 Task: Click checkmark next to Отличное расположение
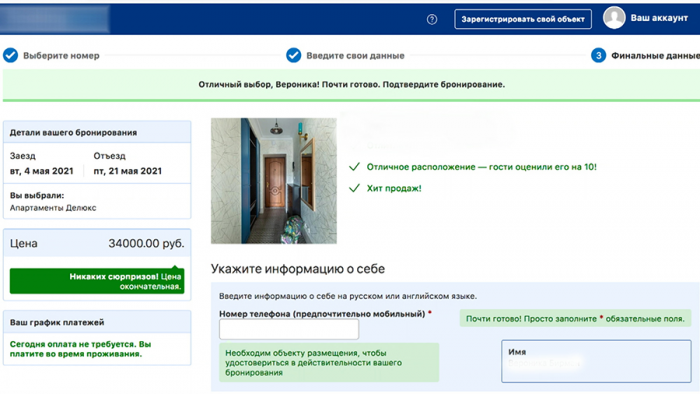tap(354, 167)
